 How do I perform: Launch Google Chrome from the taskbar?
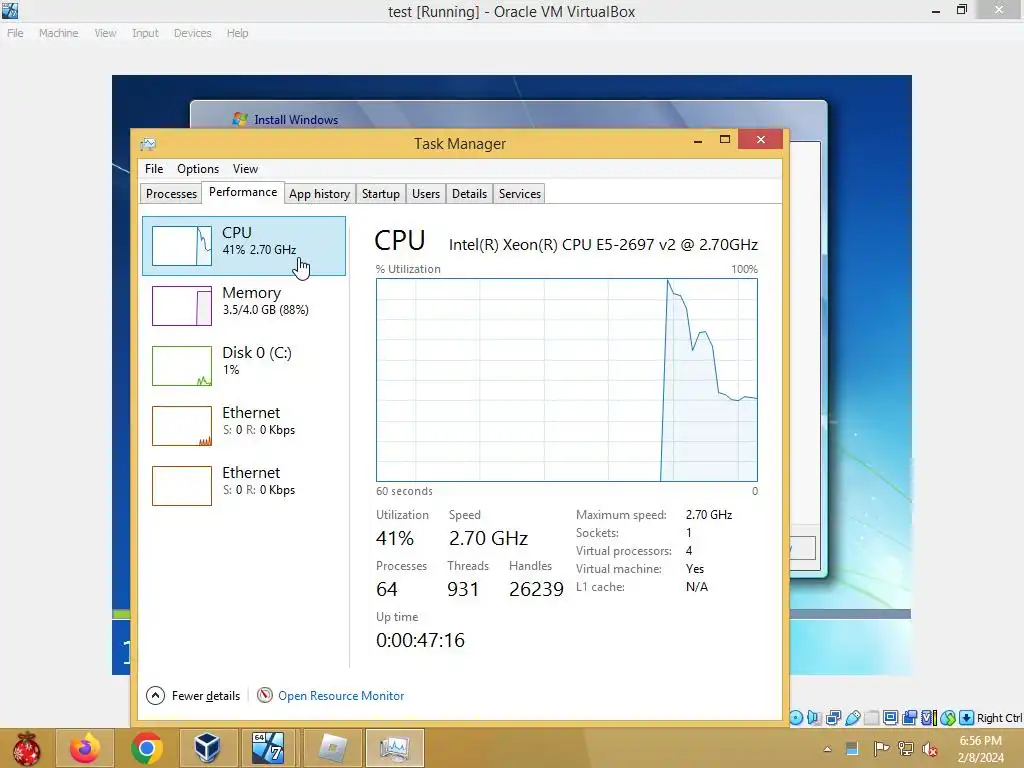[146, 748]
